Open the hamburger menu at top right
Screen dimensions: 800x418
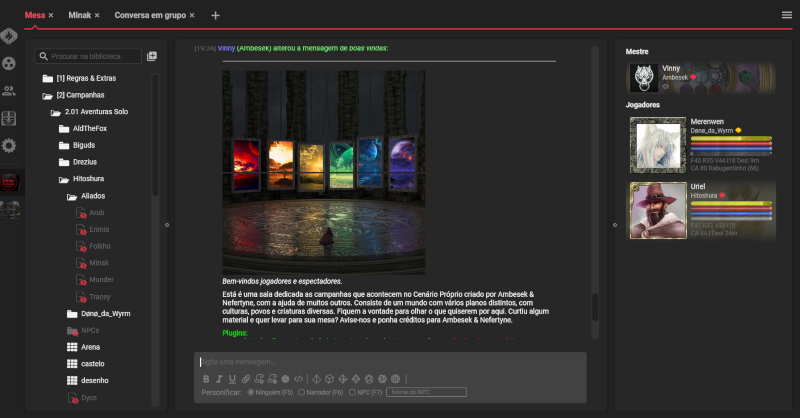coord(787,15)
